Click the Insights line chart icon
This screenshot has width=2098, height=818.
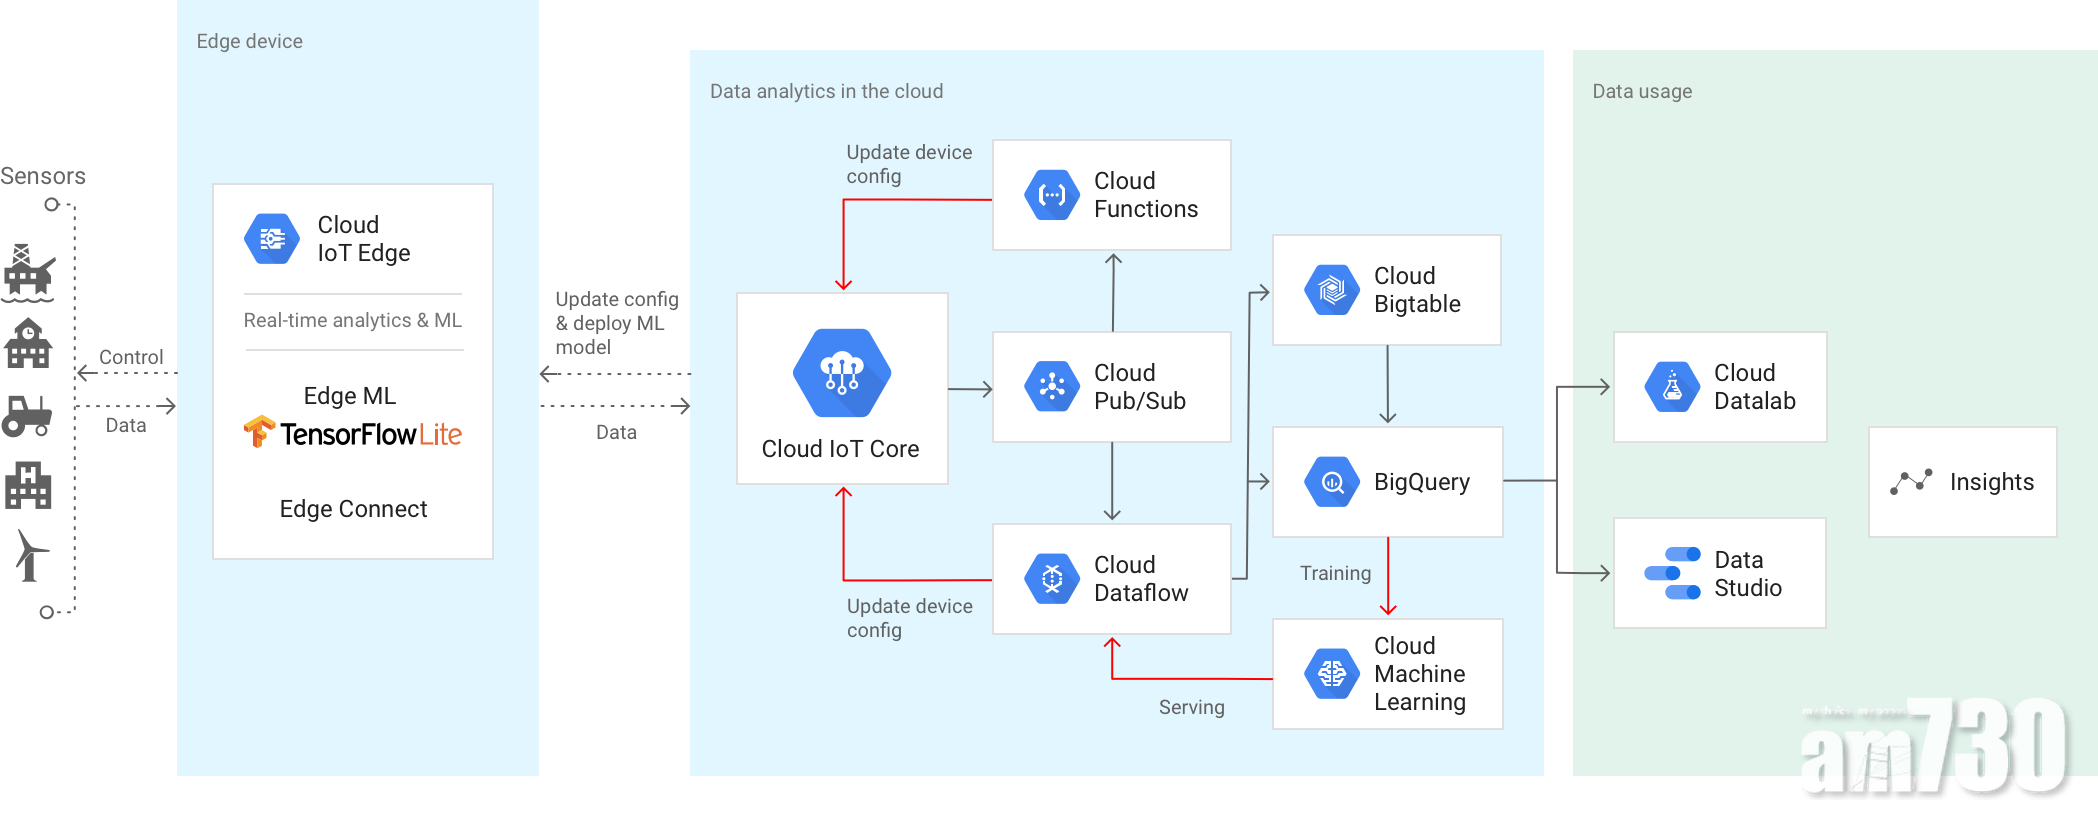click(1910, 482)
